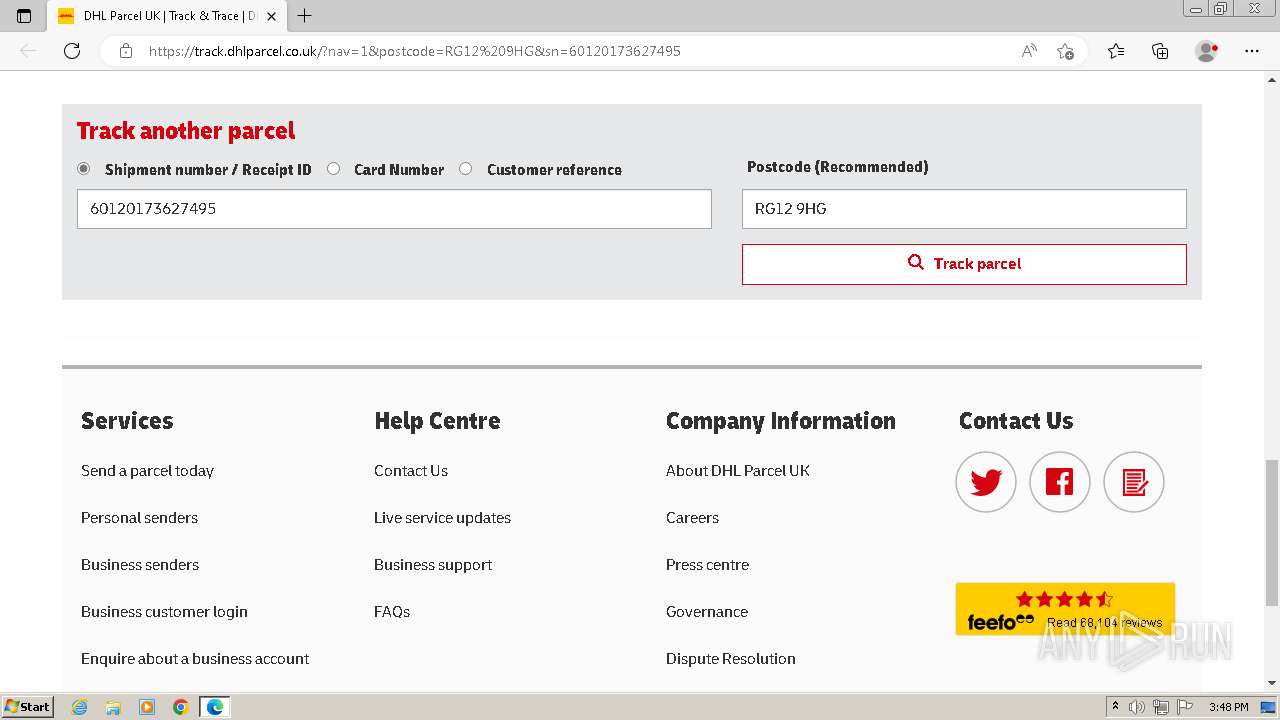Open the contact form document icon

[1134, 482]
